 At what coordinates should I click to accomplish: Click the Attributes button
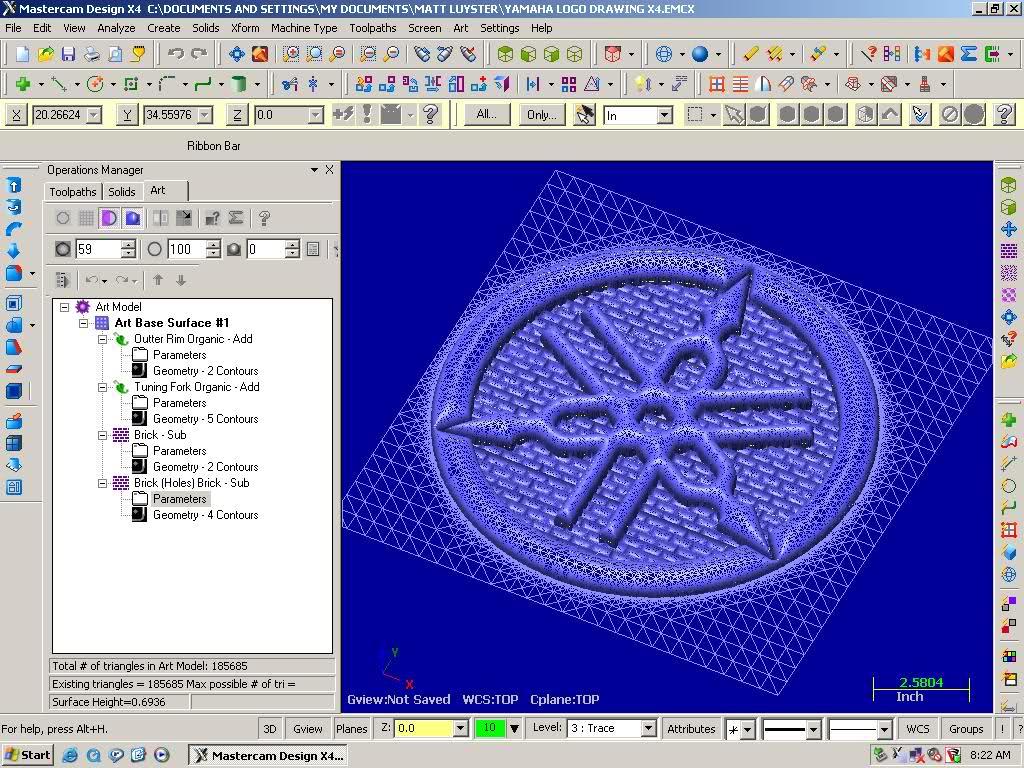pos(691,729)
